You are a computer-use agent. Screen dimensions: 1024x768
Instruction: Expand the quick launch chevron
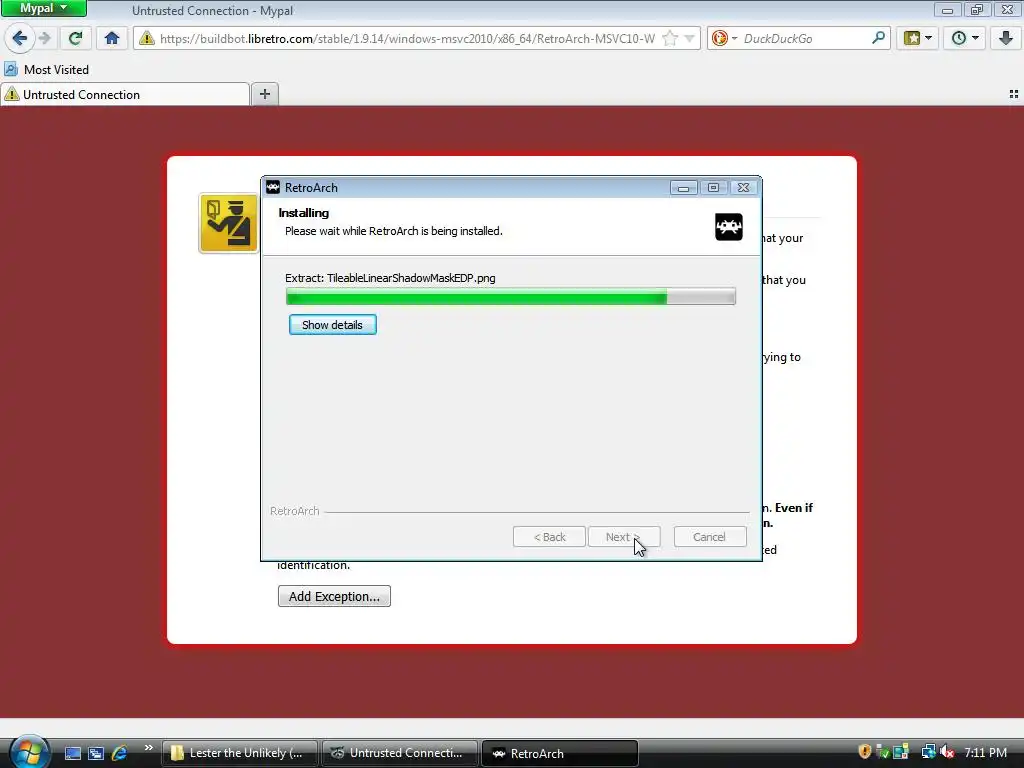click(148, 748)
